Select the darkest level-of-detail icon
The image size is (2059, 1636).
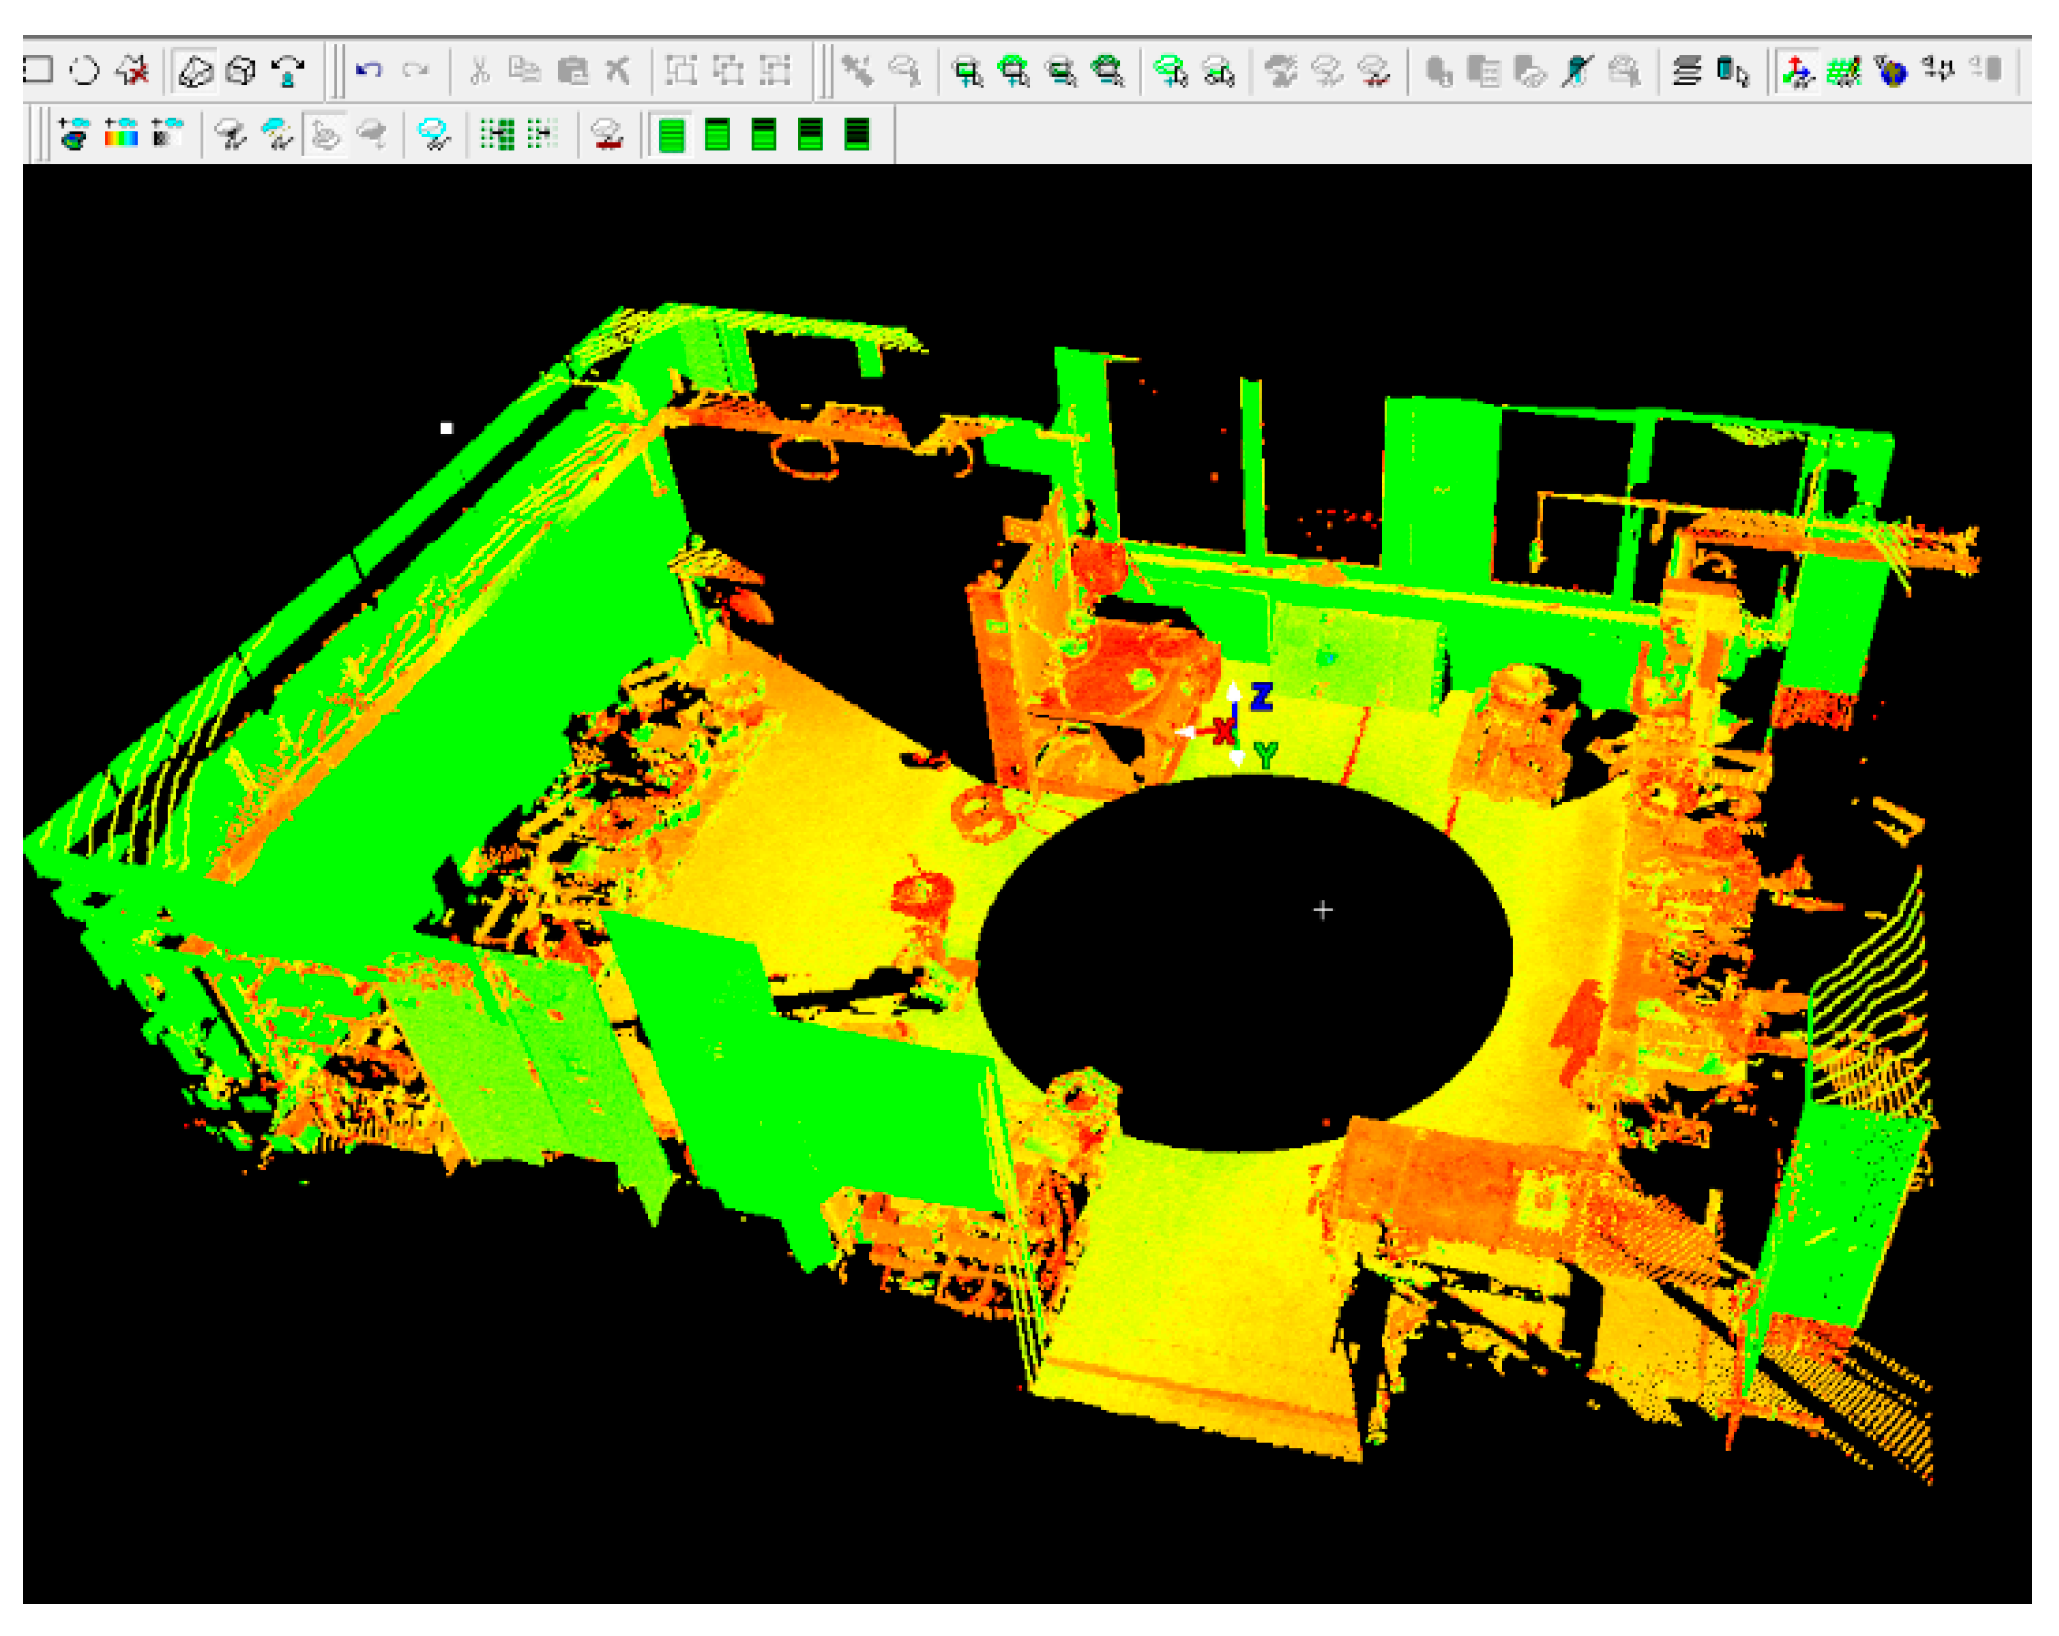point(857,134)
